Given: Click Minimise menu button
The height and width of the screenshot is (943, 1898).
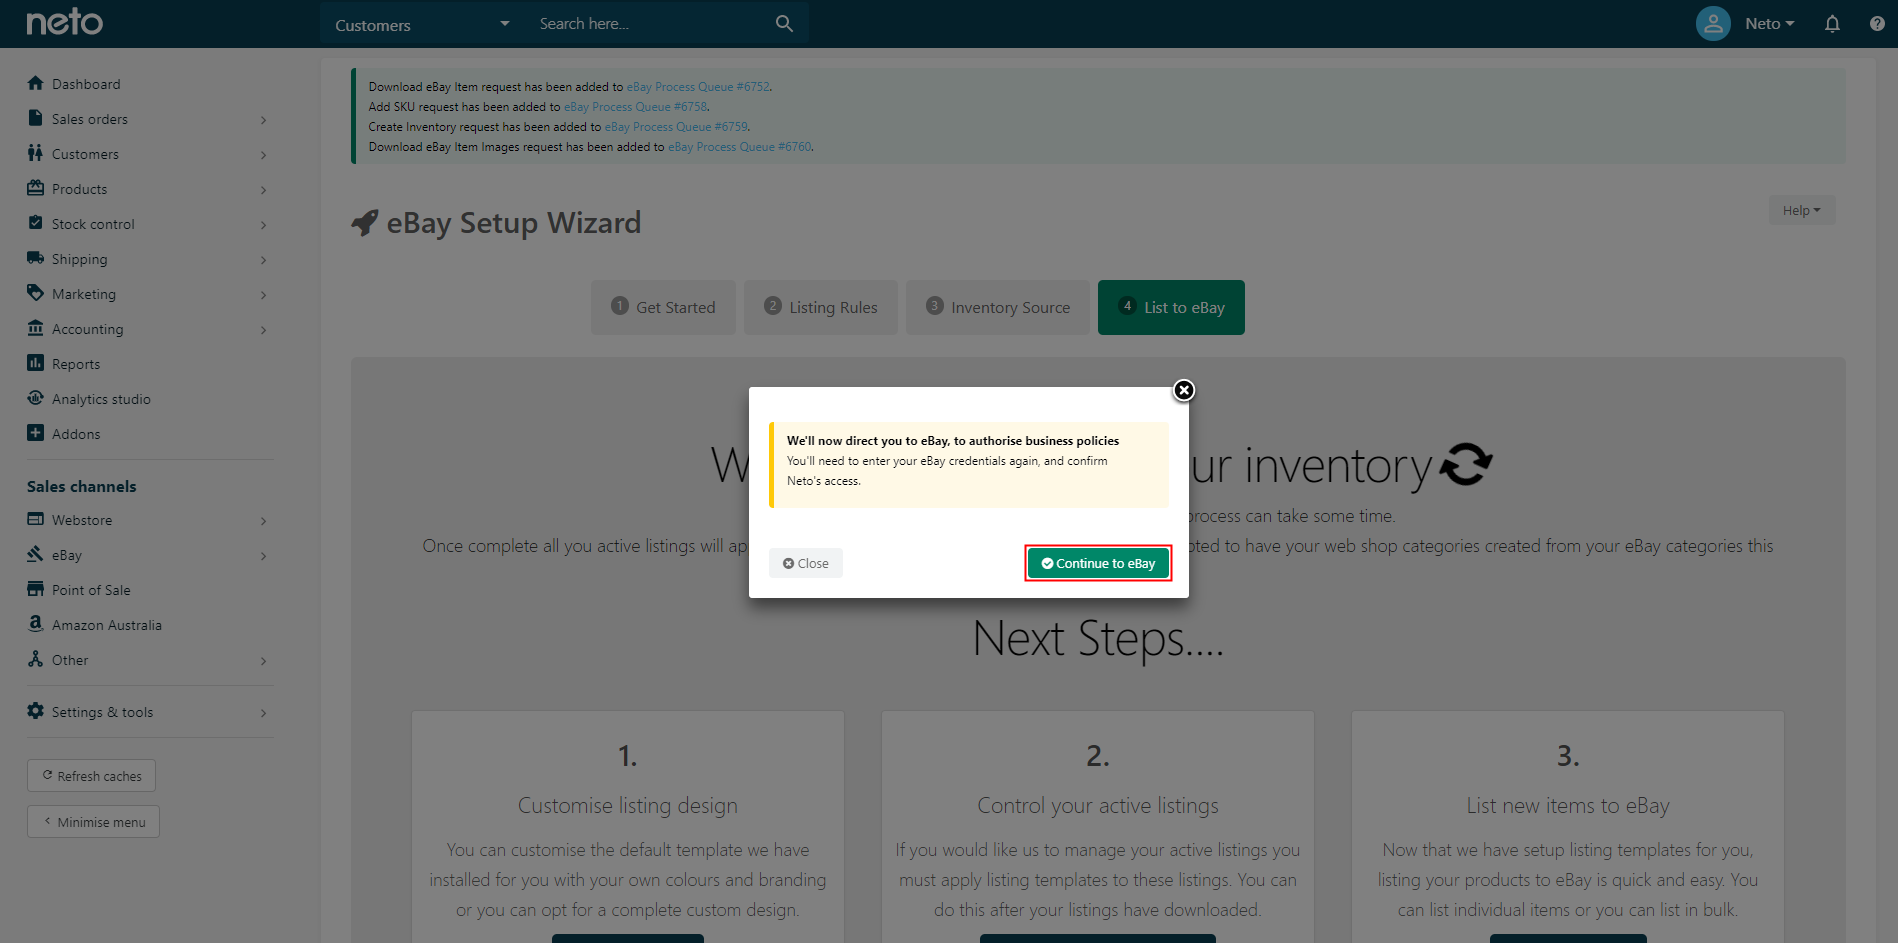Looking at the screenshot, I should 93,822.
